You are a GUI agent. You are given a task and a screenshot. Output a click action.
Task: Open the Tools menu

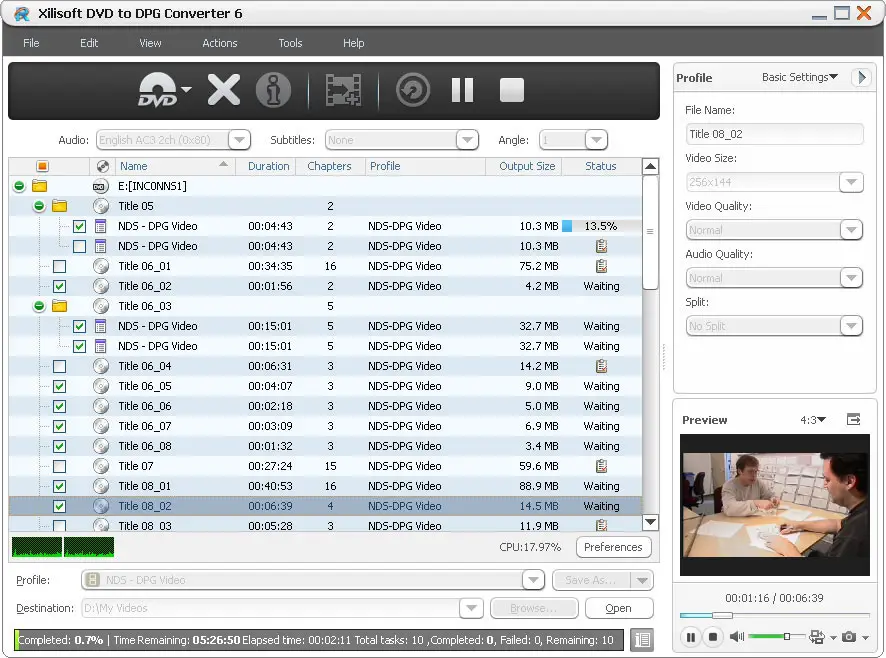(290, 43)
